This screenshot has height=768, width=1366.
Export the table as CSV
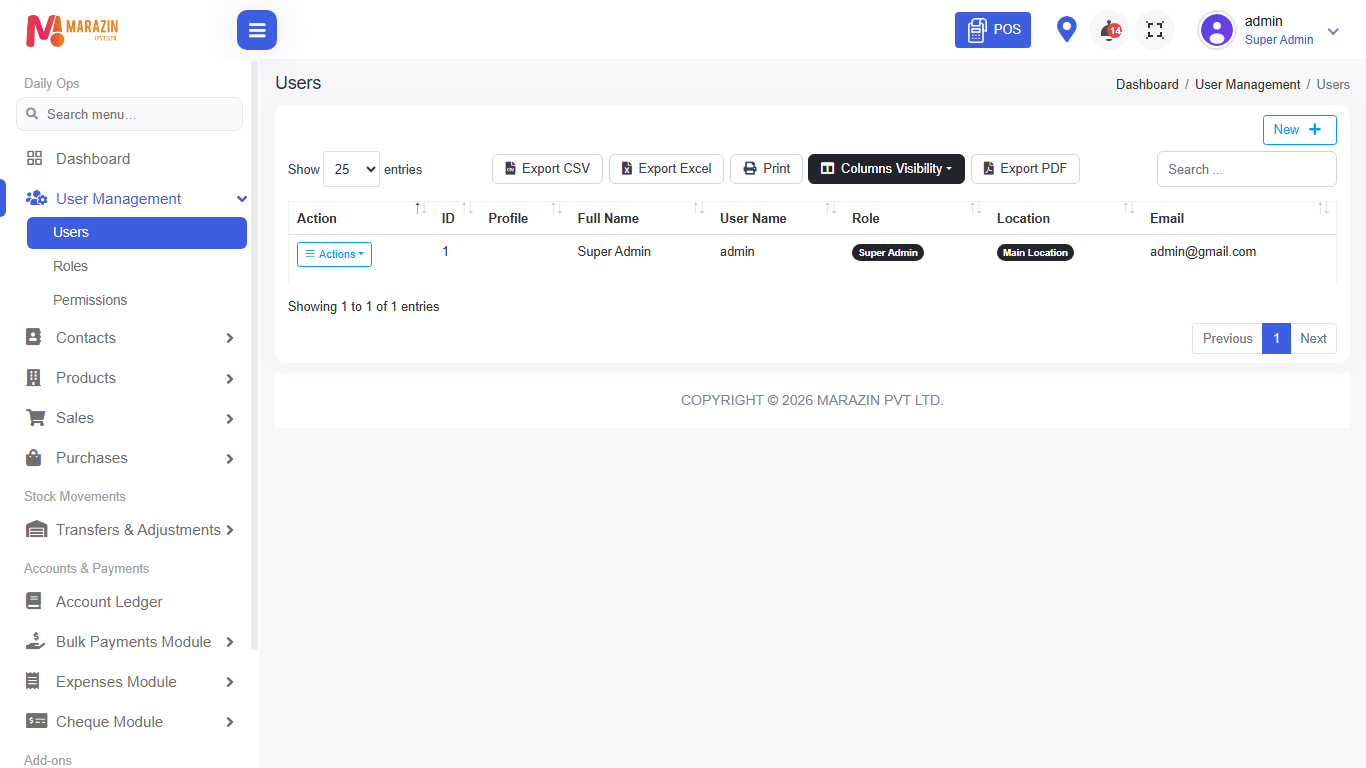tap(547, 169)
